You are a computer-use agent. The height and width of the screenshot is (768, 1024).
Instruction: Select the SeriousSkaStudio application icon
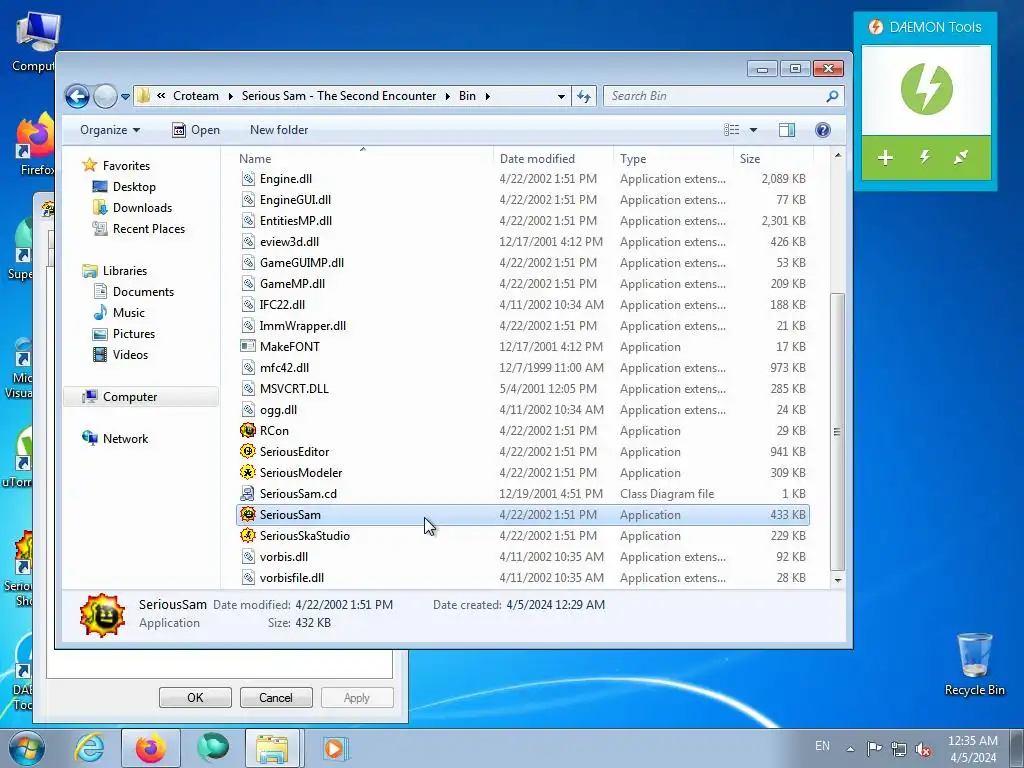point(248,536)
